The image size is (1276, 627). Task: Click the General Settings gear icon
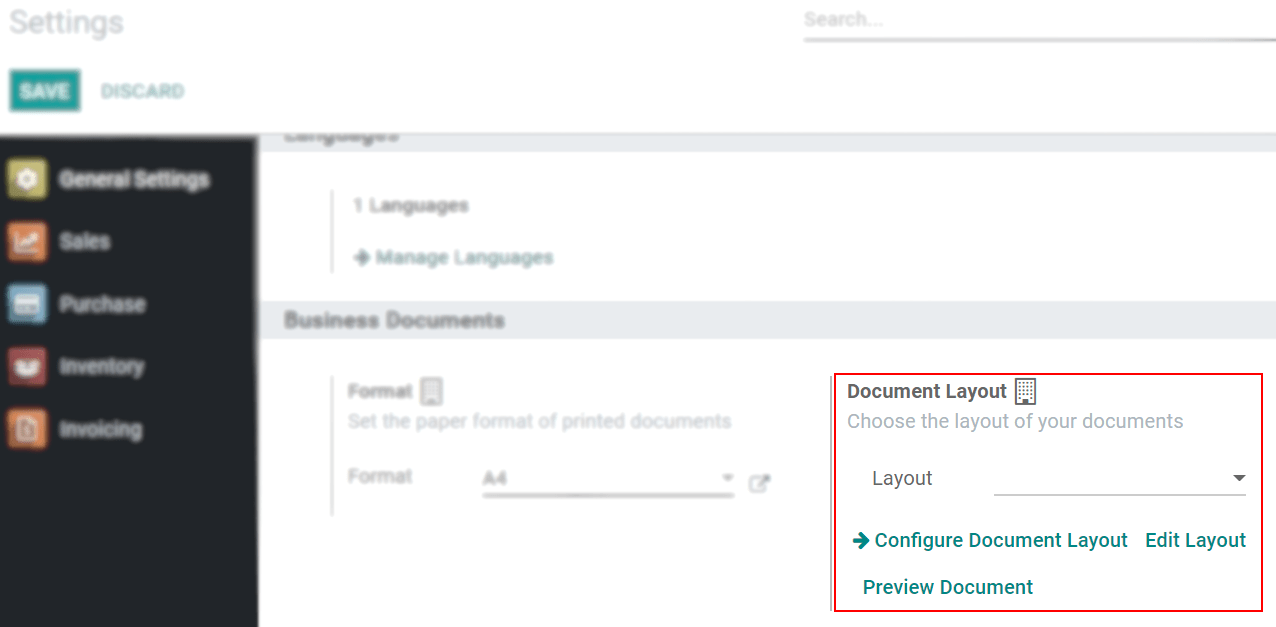26,179
